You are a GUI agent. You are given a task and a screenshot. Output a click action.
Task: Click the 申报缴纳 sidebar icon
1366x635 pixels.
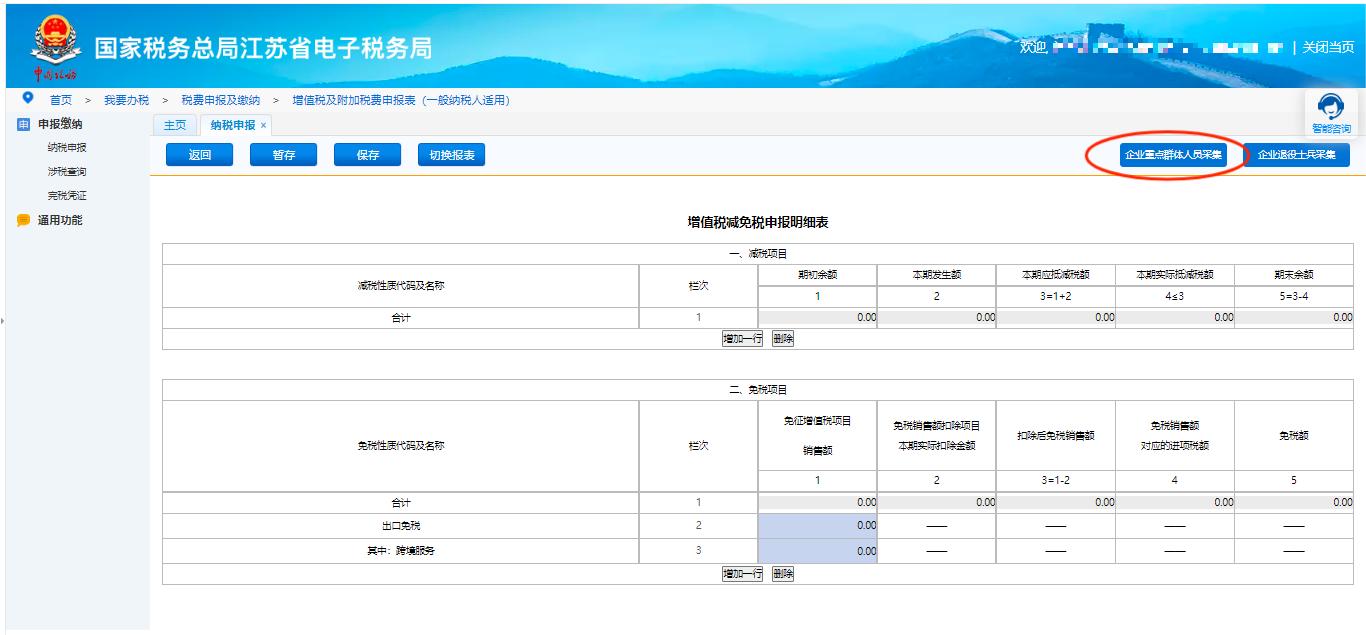pyautogui.click(x=24, y=125)
